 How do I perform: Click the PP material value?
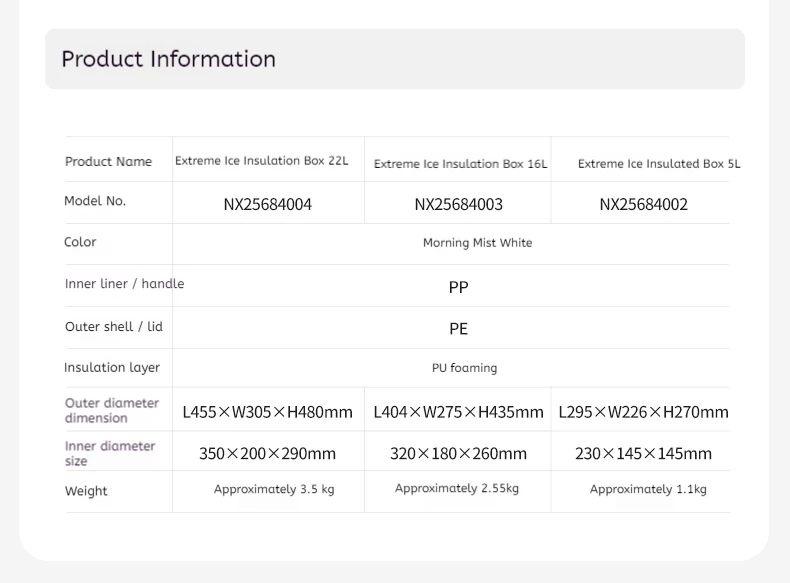pos(458,287)
